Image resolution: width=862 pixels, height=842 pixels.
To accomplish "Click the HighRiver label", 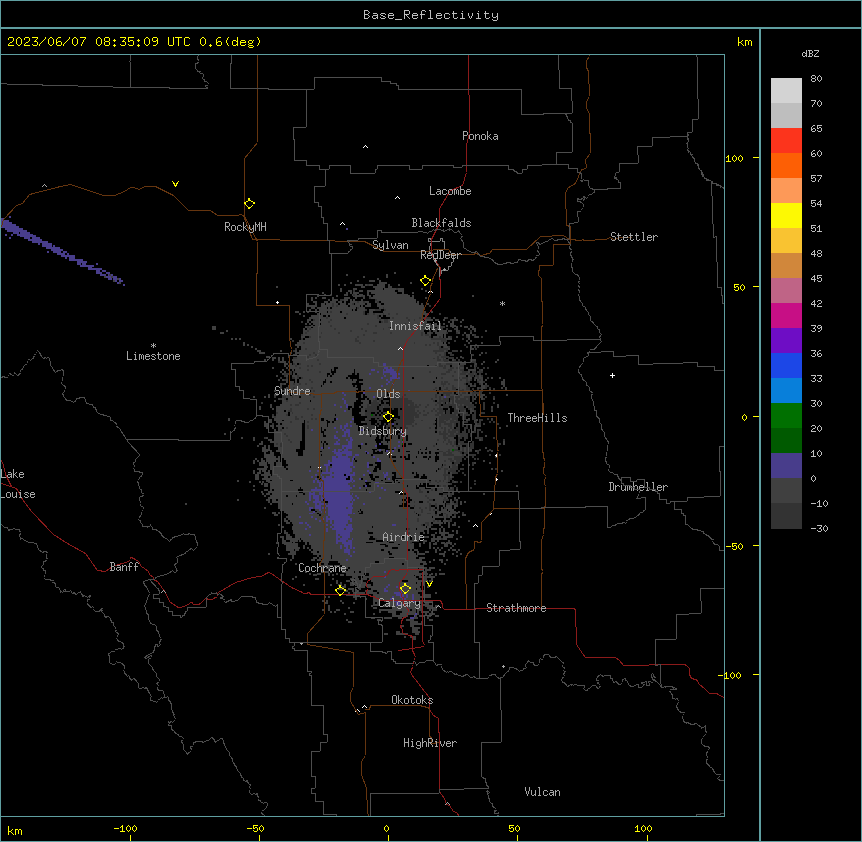I will [430, 743].
